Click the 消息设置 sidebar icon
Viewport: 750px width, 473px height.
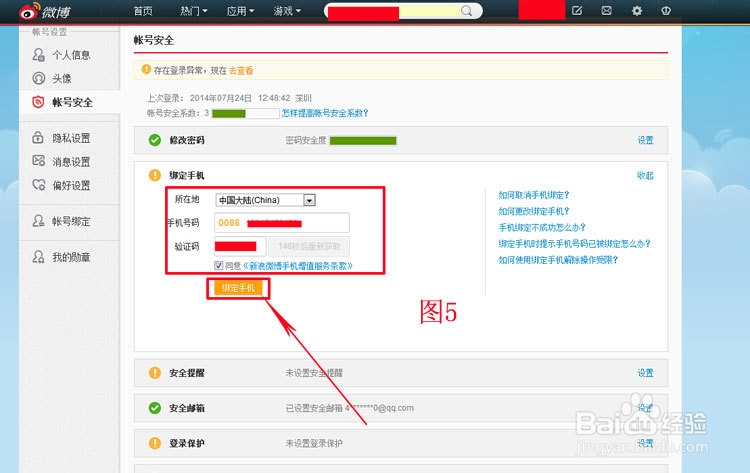pos(38,161)
